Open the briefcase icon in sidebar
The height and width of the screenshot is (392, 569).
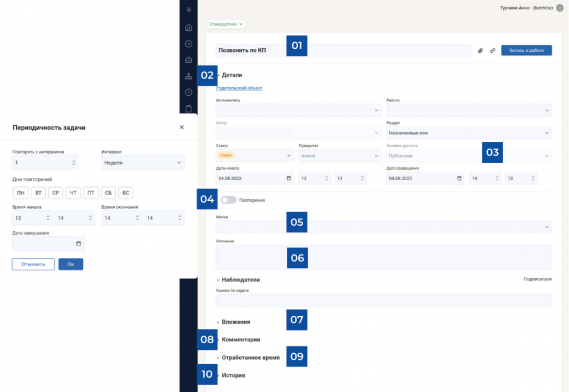(188, 60)
